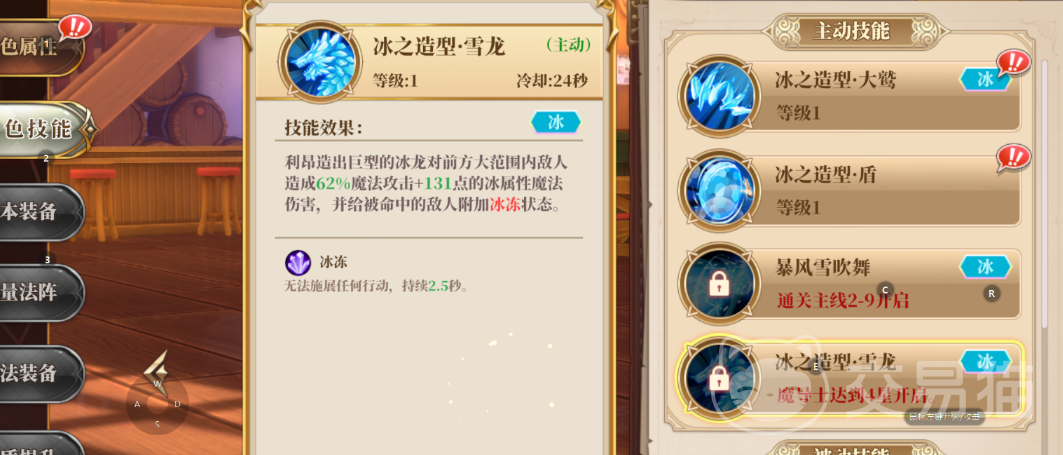1063x455 pixels.
Task: Click the purple 冰冻 status crystal icon
Action: point(298,262)
